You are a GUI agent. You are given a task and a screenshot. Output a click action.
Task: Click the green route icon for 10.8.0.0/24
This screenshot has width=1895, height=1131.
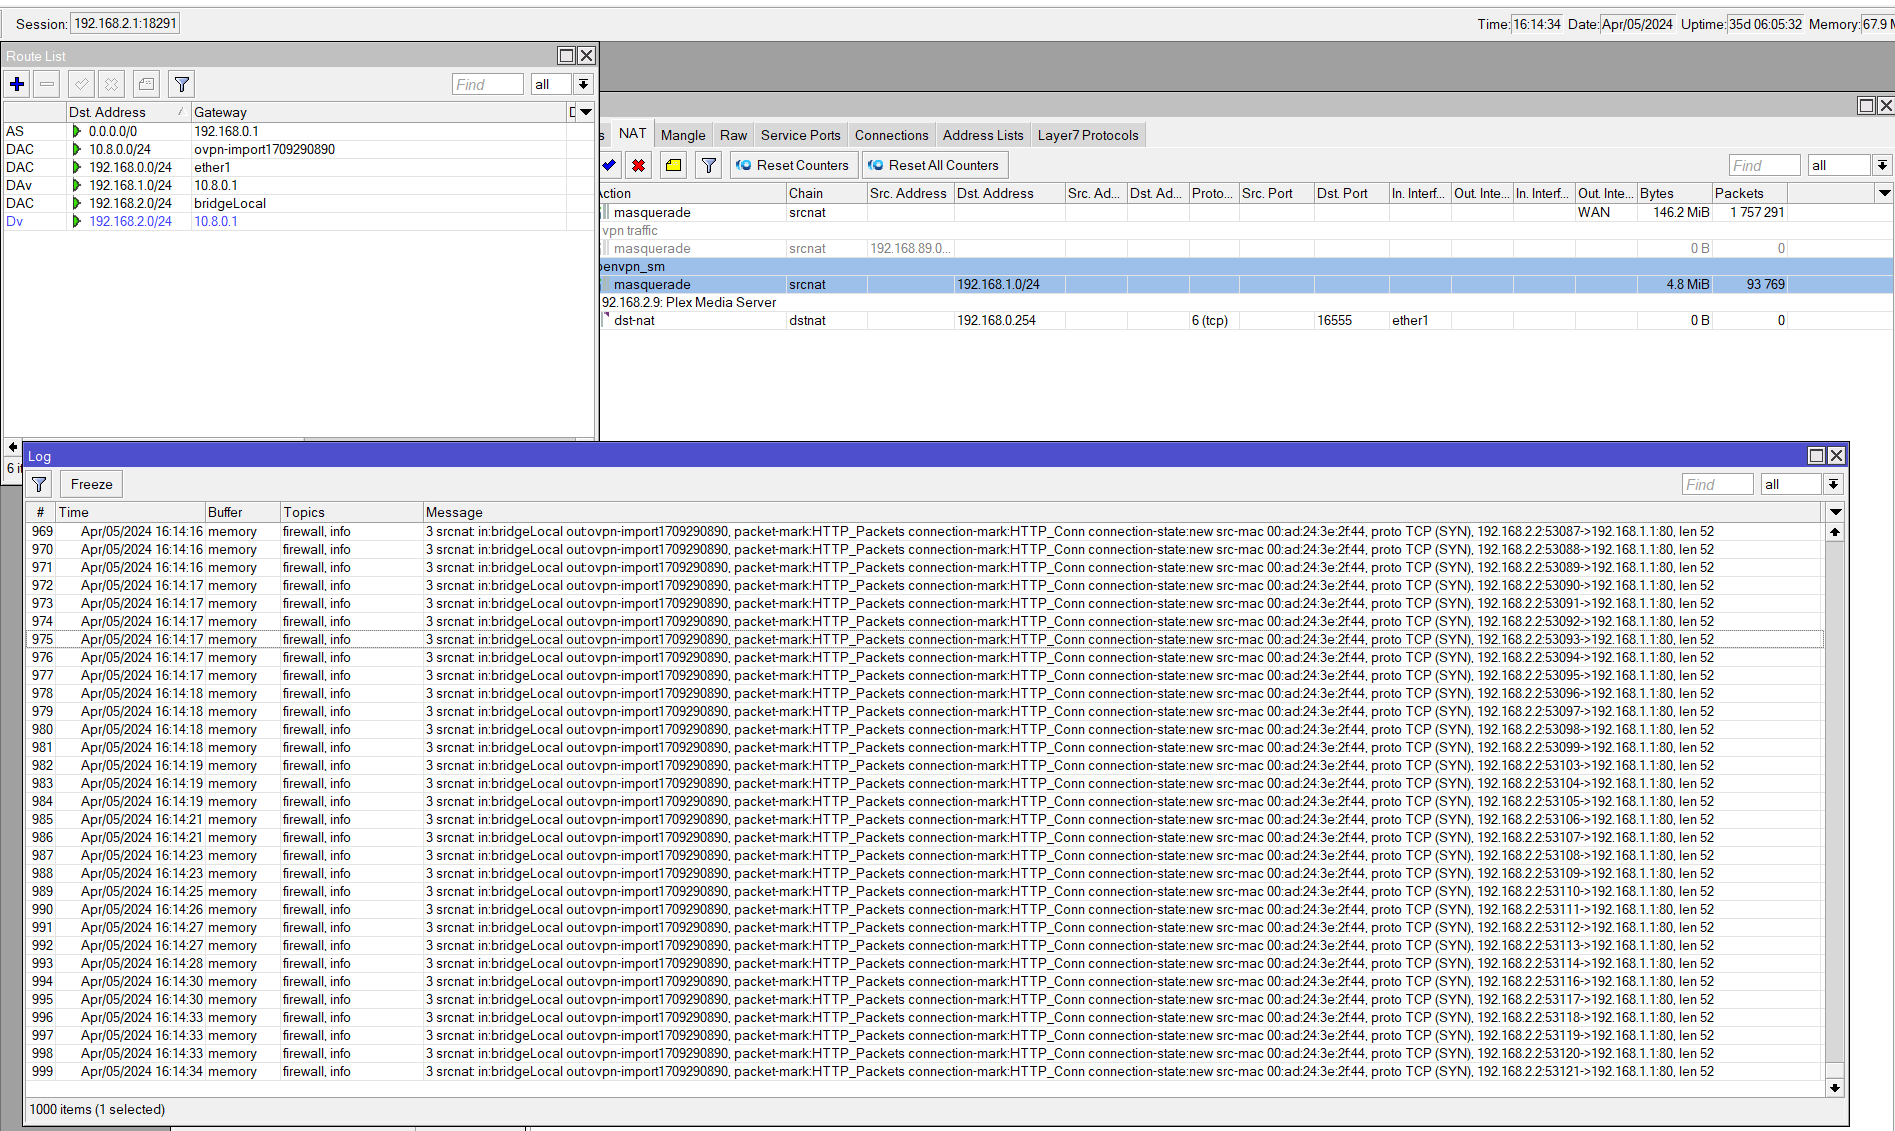tap(77, 149)
